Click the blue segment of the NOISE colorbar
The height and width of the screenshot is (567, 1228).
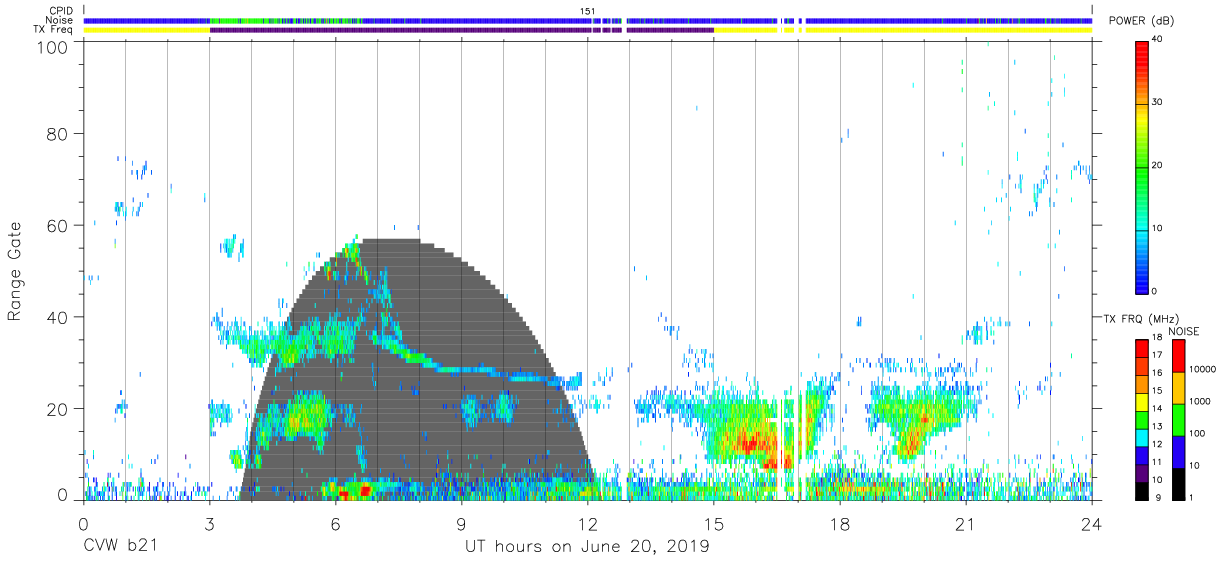point(1178,452)
